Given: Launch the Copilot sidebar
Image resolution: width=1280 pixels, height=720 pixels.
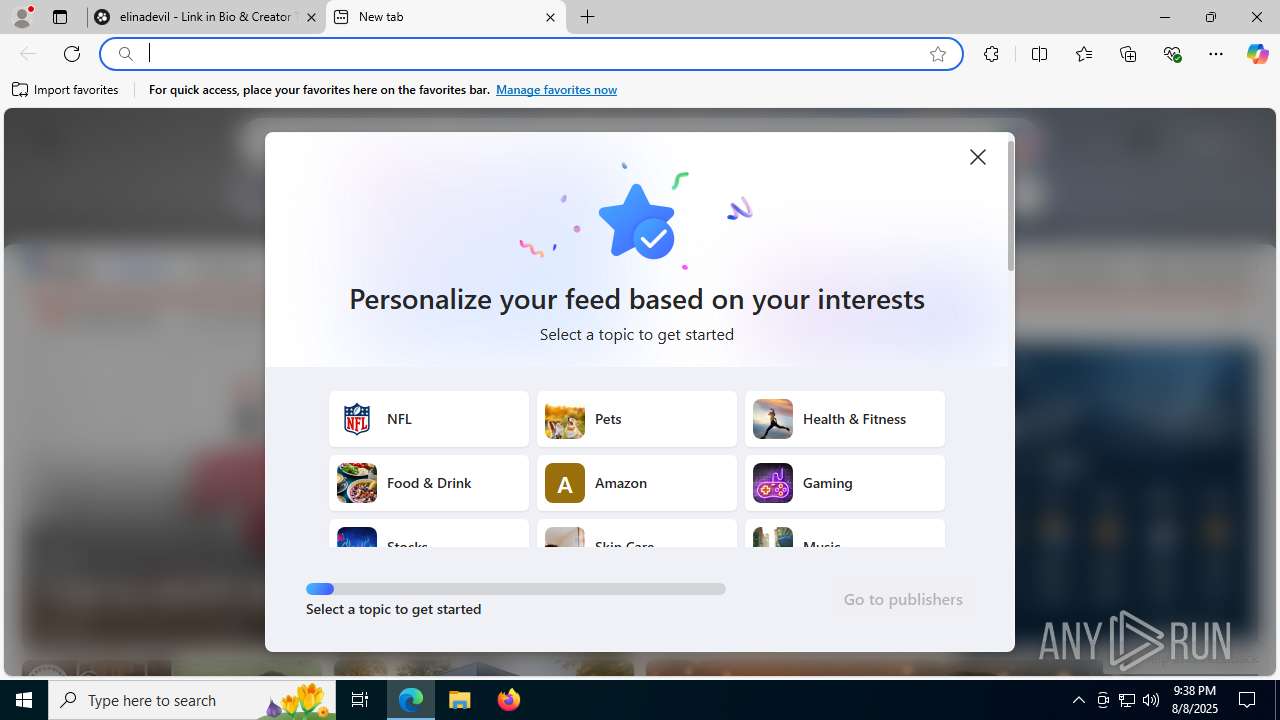Looking at the screenshot, I should pyautogui.click(x=1257, y=54).
